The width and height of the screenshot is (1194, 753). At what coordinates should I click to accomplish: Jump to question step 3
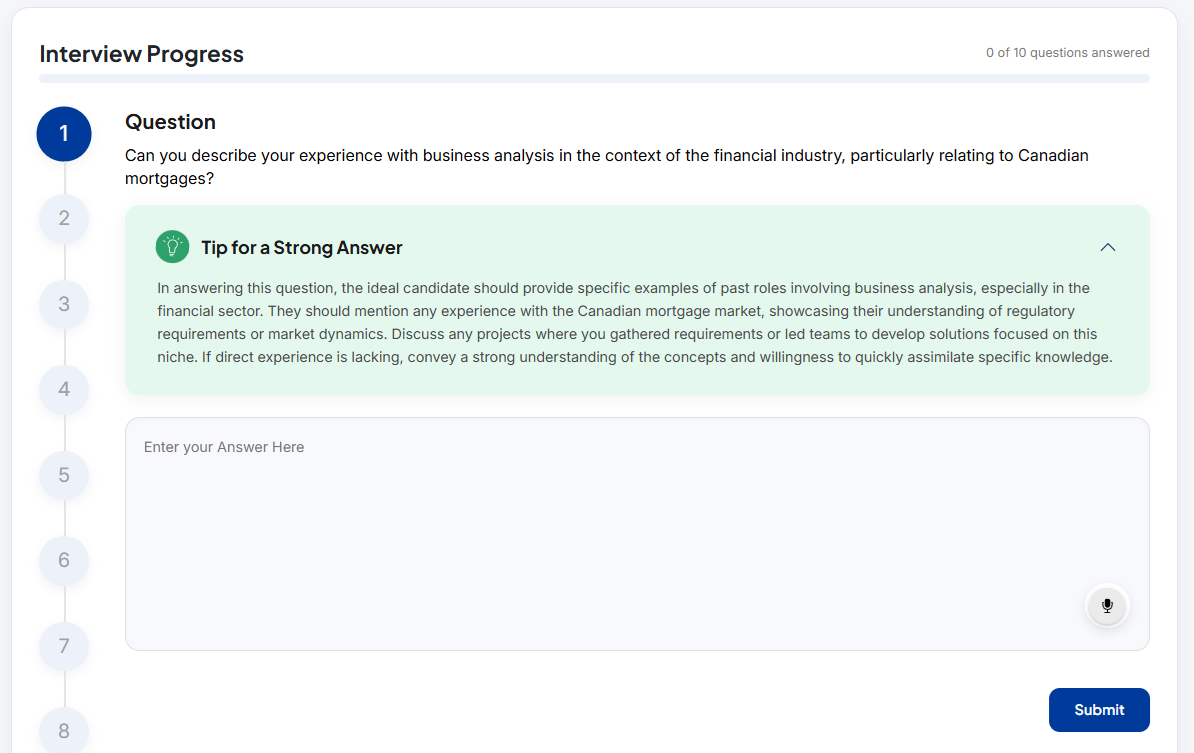point(64,304)
